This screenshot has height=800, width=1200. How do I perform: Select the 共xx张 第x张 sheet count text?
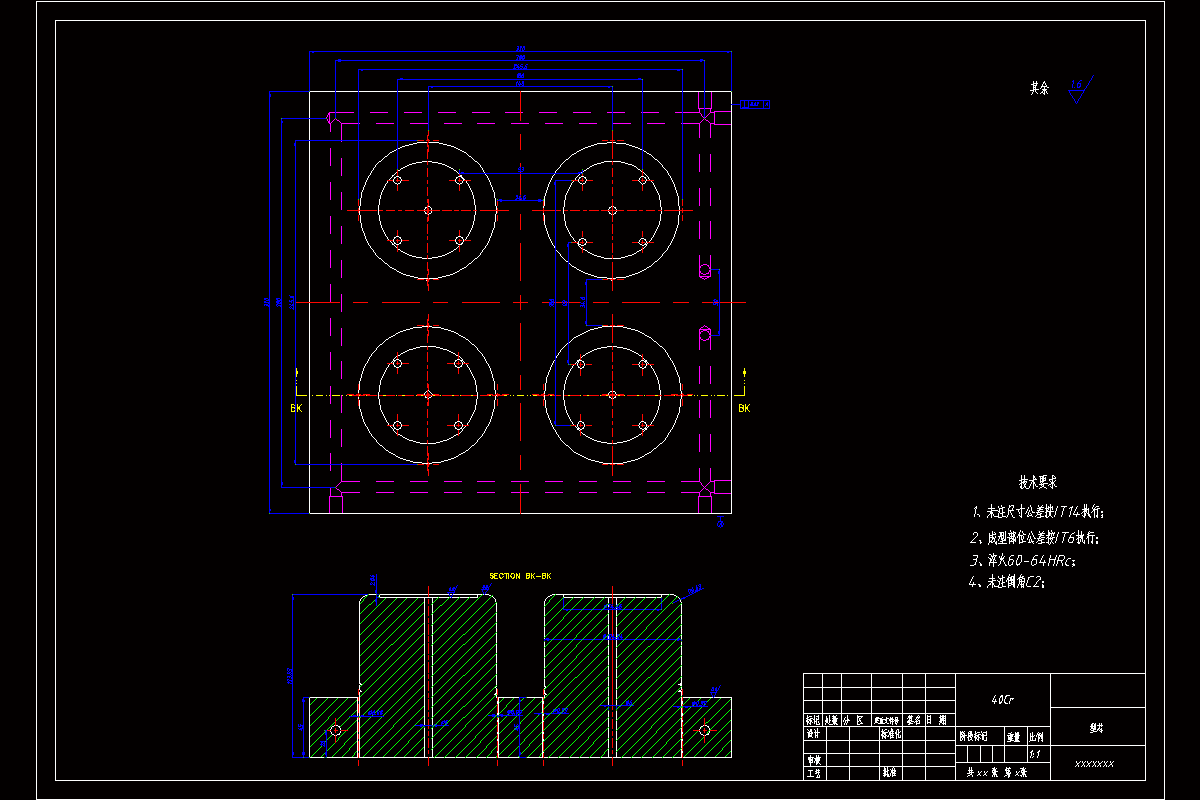pos(996,773)
